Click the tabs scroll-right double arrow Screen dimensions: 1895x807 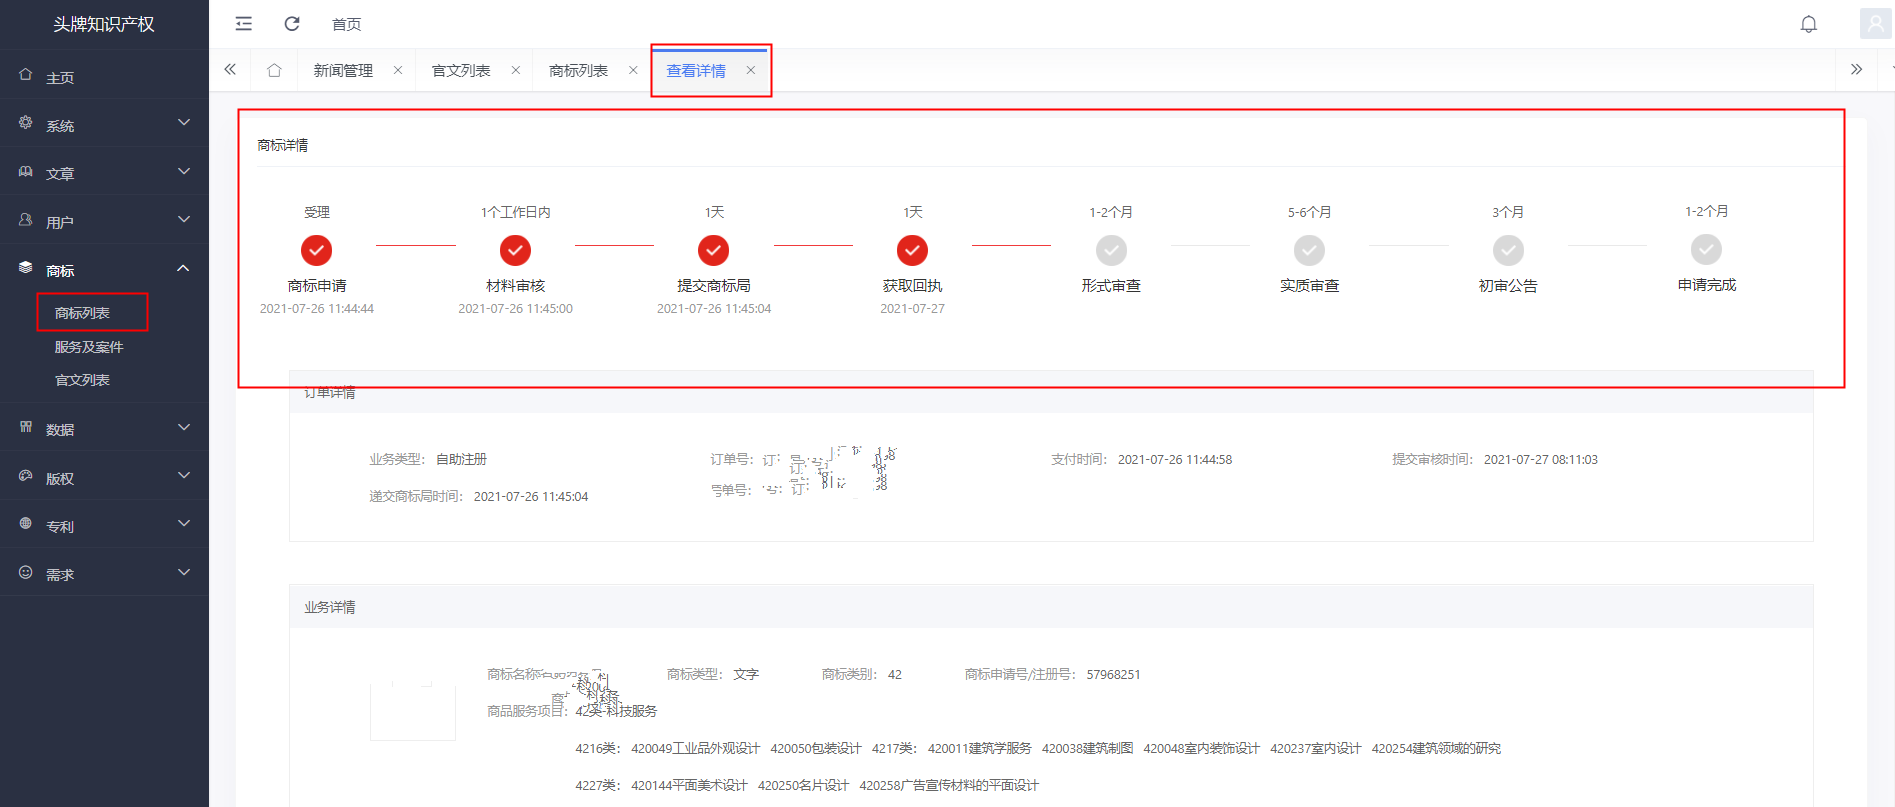click(x=1857, y=70)
